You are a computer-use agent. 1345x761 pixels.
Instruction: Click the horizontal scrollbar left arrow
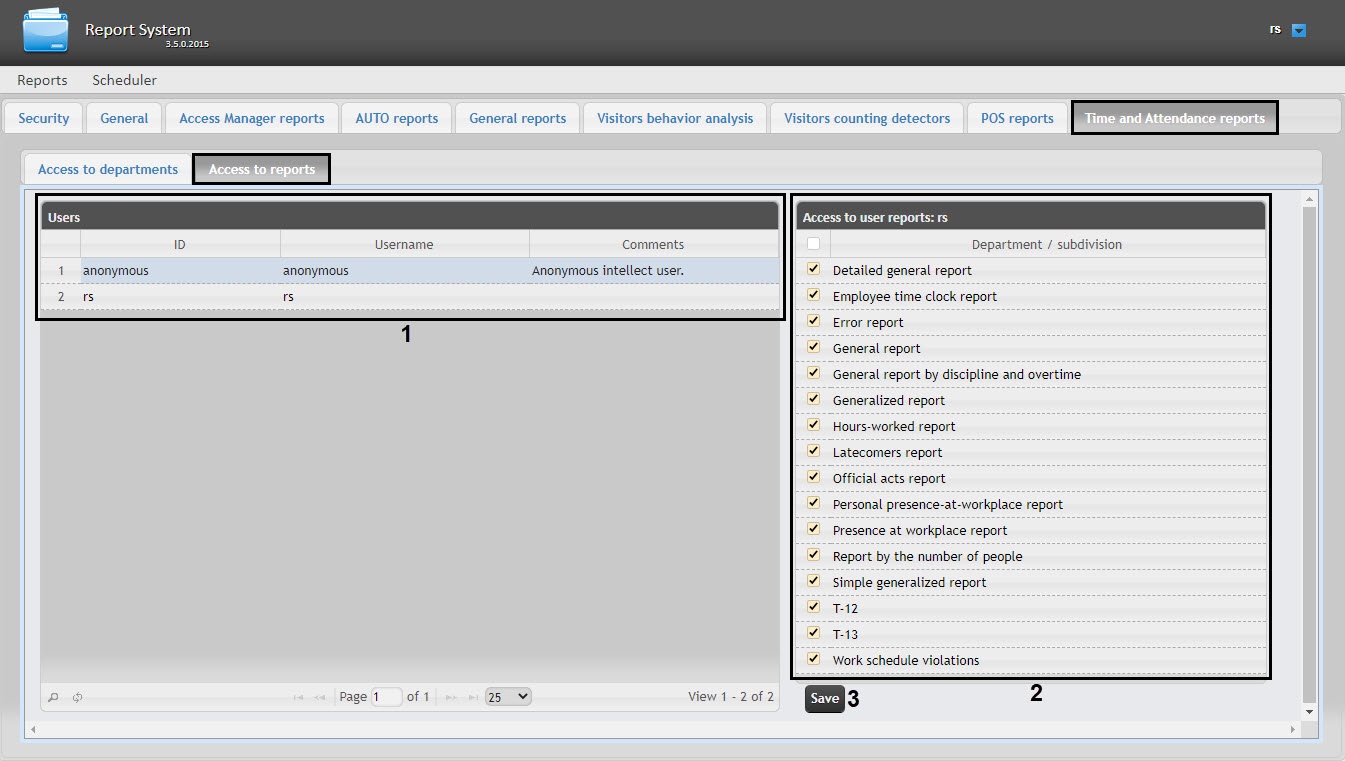(x=33, y=730)
